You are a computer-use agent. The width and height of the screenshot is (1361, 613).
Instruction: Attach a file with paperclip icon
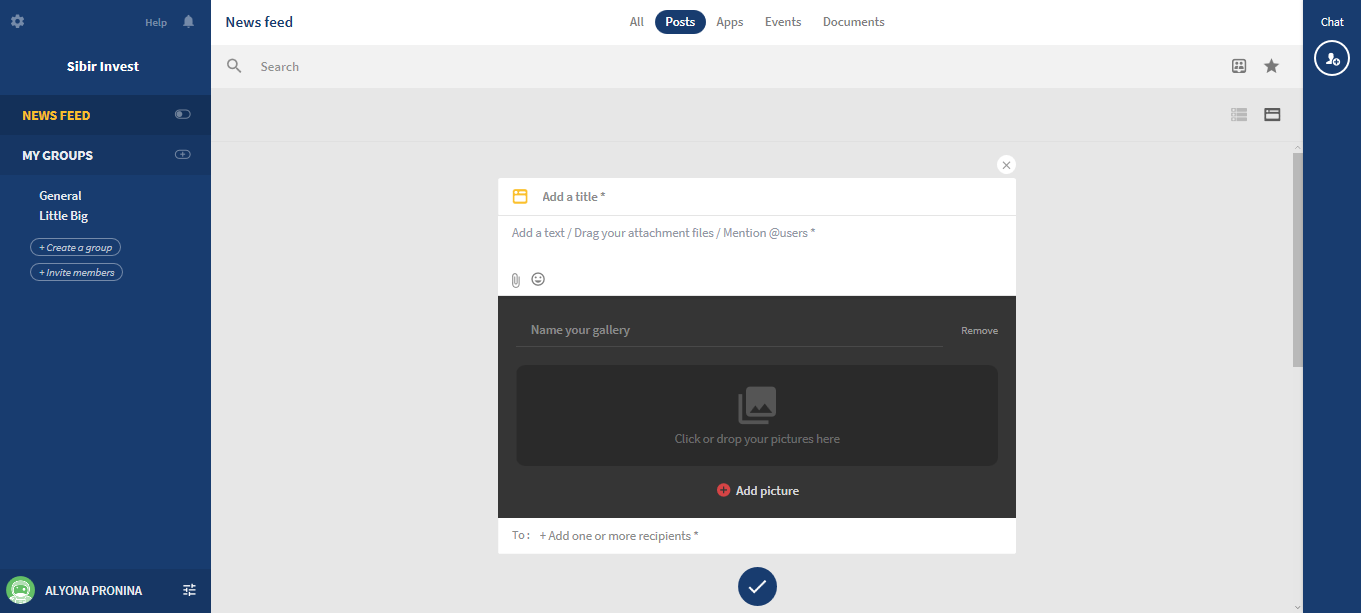tap(516, 280)
